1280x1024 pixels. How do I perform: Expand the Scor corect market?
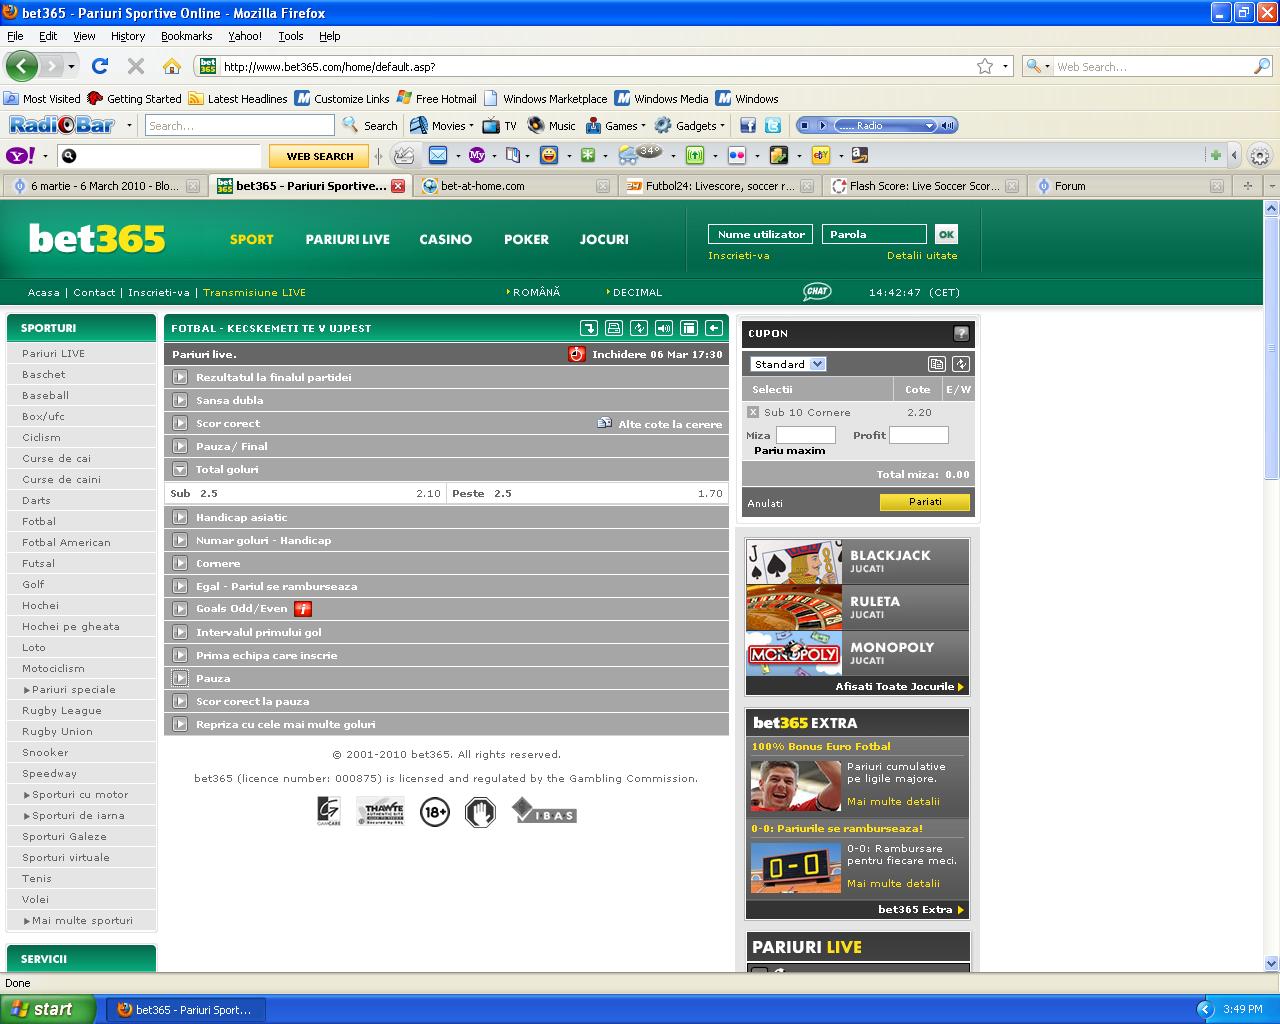click(180, 423)
